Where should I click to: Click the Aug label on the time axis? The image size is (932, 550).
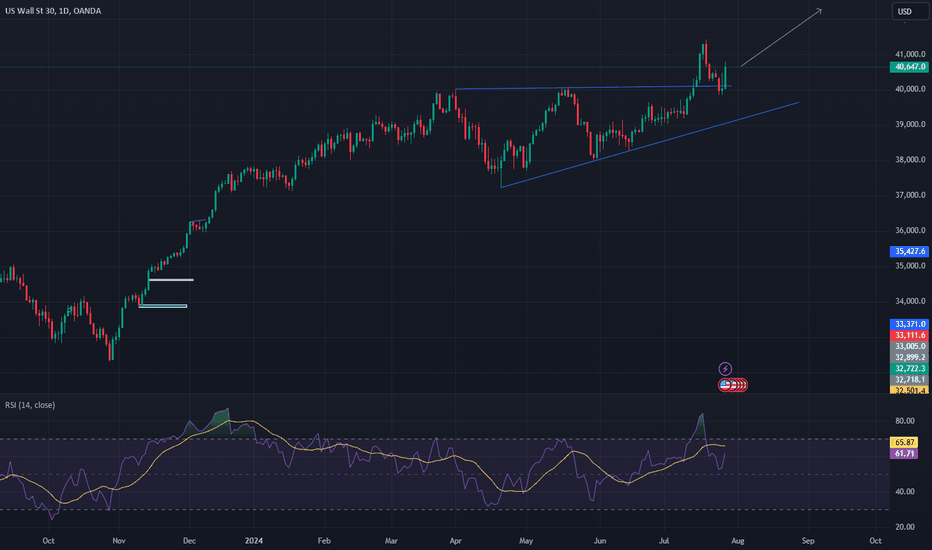pyautogui.click(x=738, y=540)
